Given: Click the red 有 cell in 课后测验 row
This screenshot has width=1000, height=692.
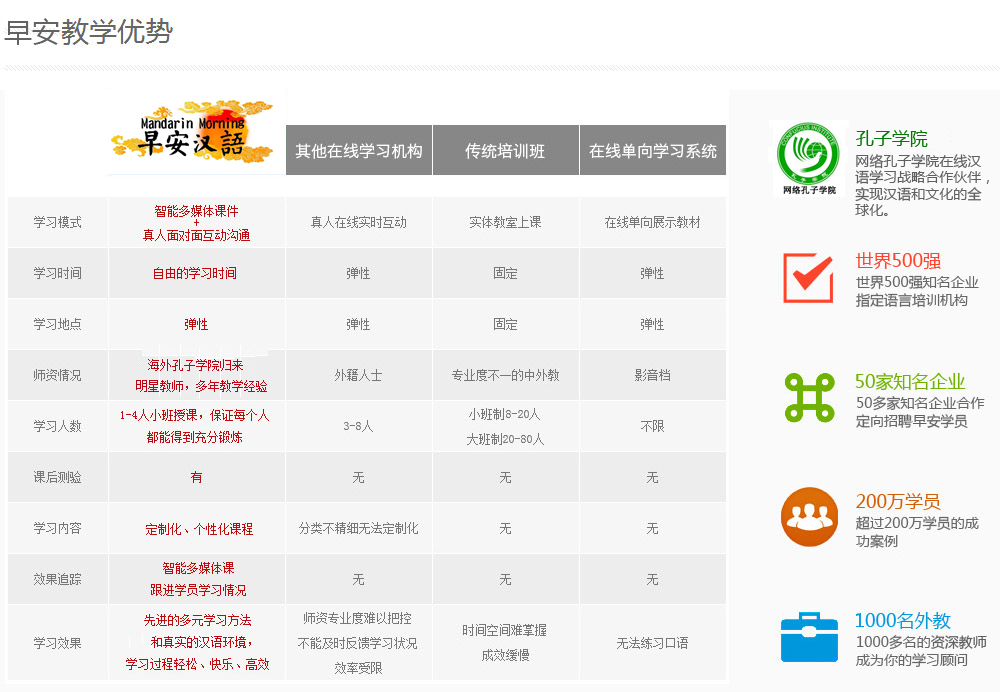Looking at the screenshot, I should tap(196, 477).
